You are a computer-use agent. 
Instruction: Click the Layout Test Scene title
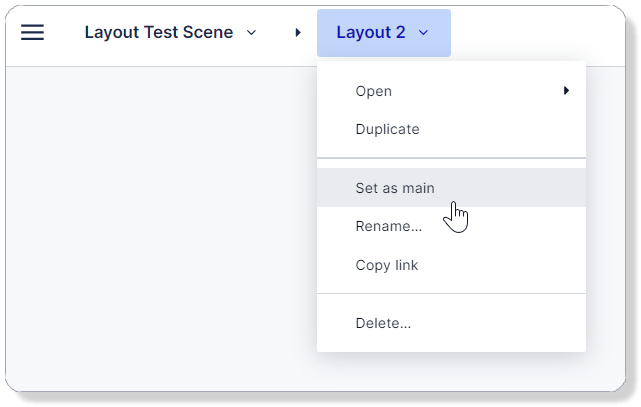pyautogui.click(x=159, y=33)
